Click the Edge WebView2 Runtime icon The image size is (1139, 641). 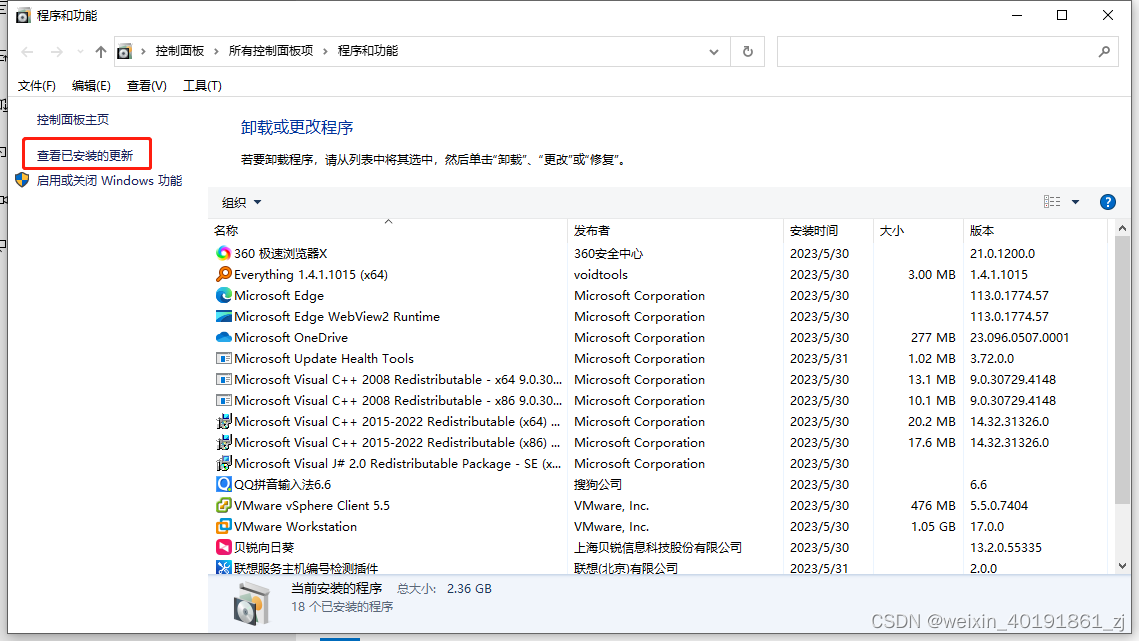click(224, 316)
